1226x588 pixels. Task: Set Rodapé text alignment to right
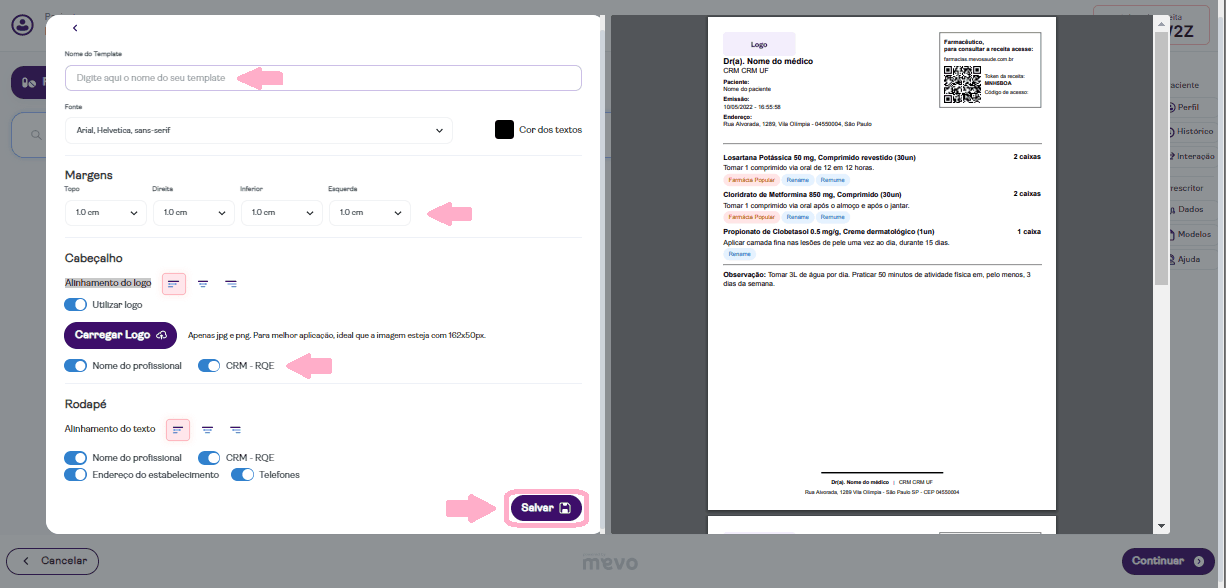pyautogui.click(x=235, y=429)
